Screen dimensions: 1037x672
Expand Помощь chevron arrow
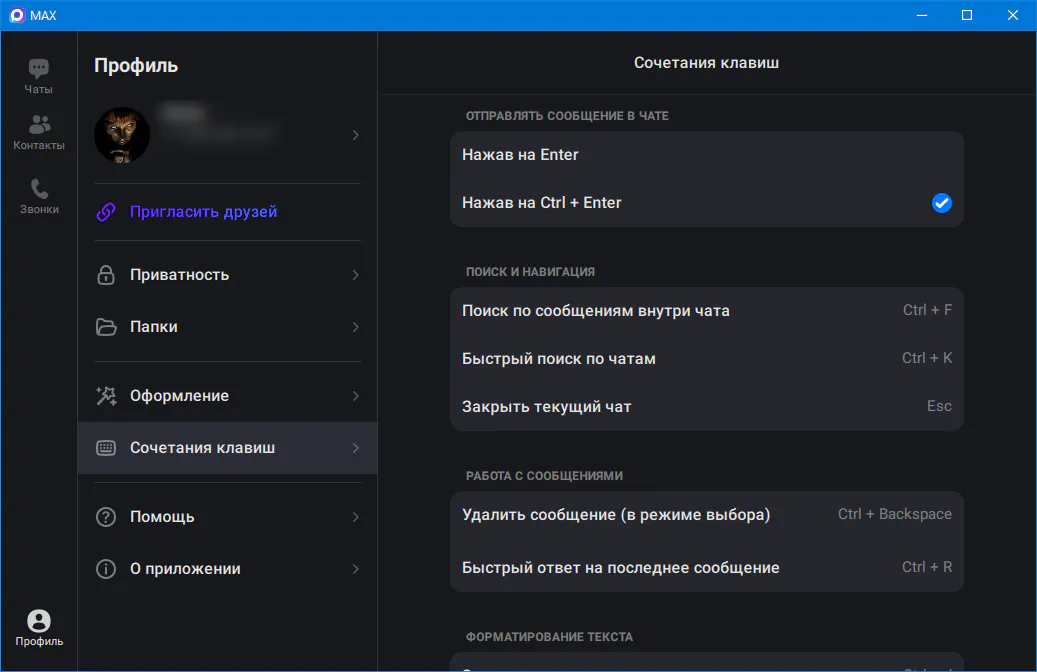pos(356,517)
